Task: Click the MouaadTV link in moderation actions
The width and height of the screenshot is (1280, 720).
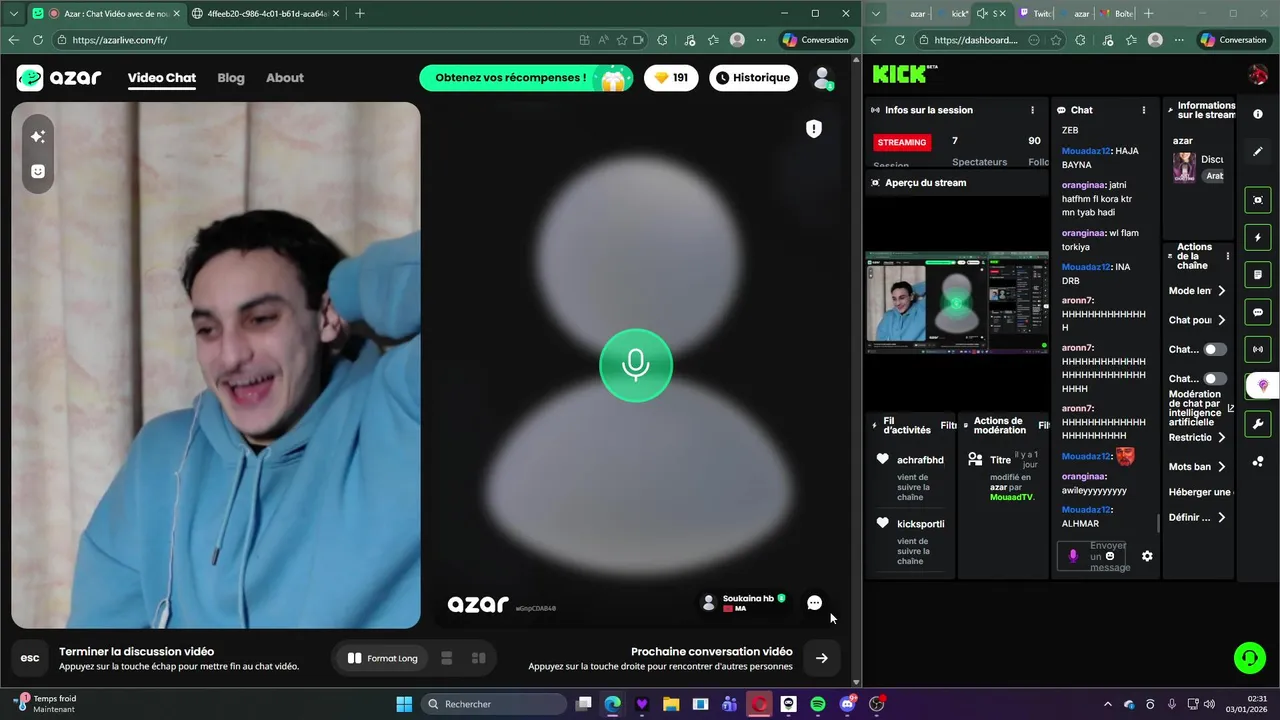Action: click(x=1012, y=497)
